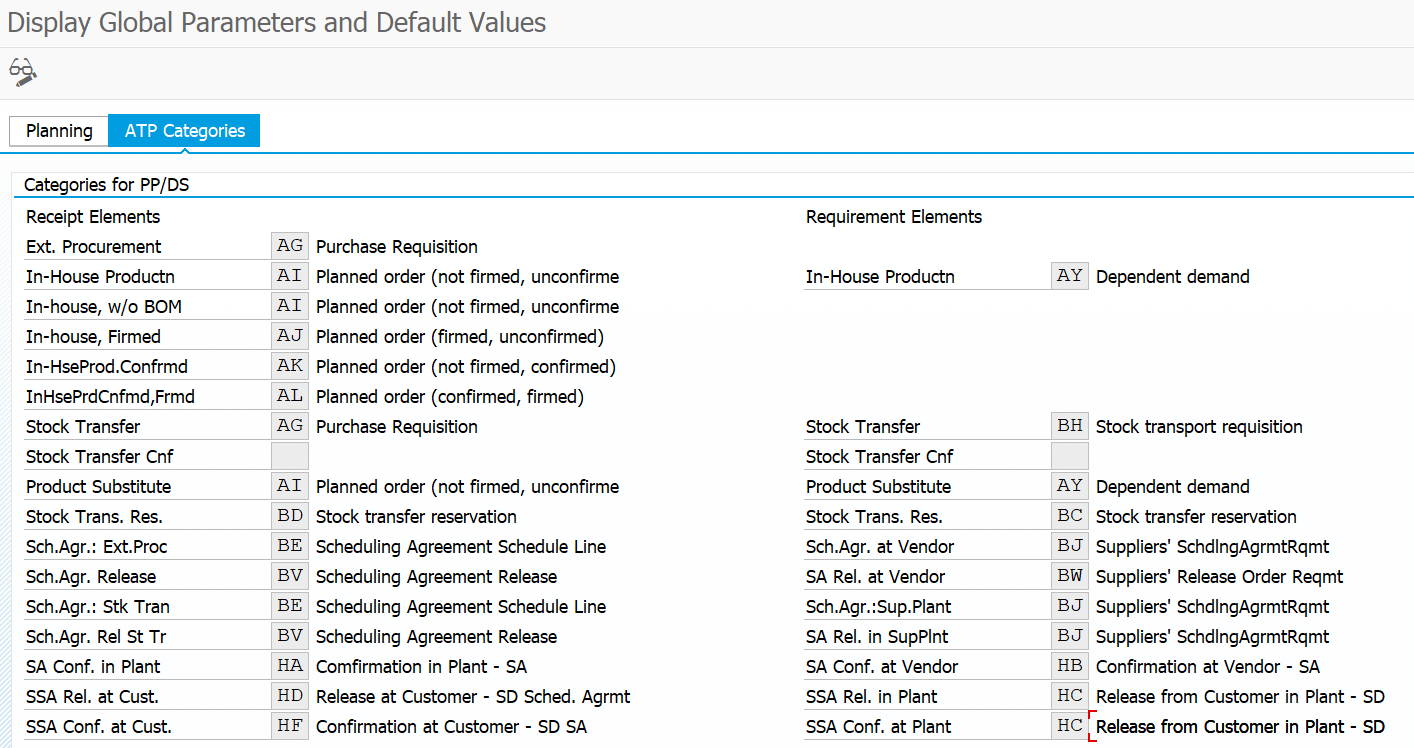Click the BE field for Sch.Agr.: Ext.Proc

(x=290, y=546)
